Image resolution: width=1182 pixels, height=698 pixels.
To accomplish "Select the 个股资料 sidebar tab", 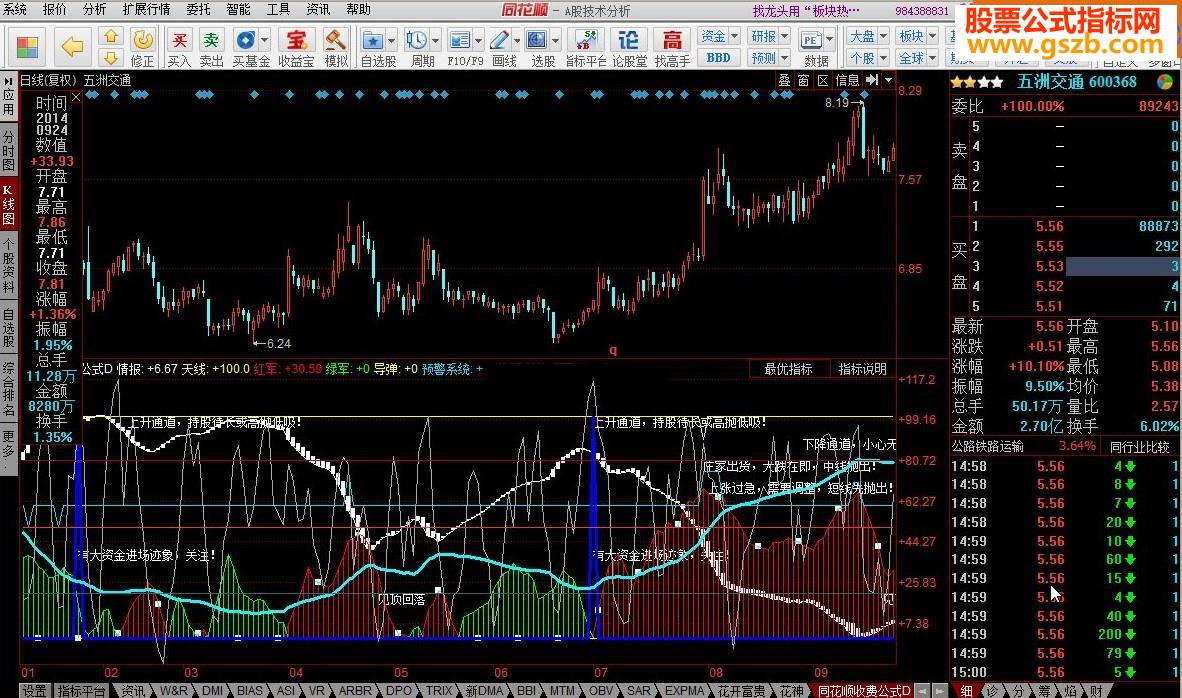I will (x=8, y=265).
